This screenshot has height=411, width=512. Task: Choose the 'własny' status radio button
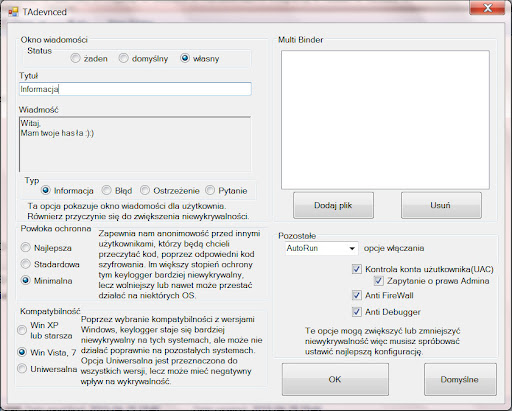pos(185,58)
